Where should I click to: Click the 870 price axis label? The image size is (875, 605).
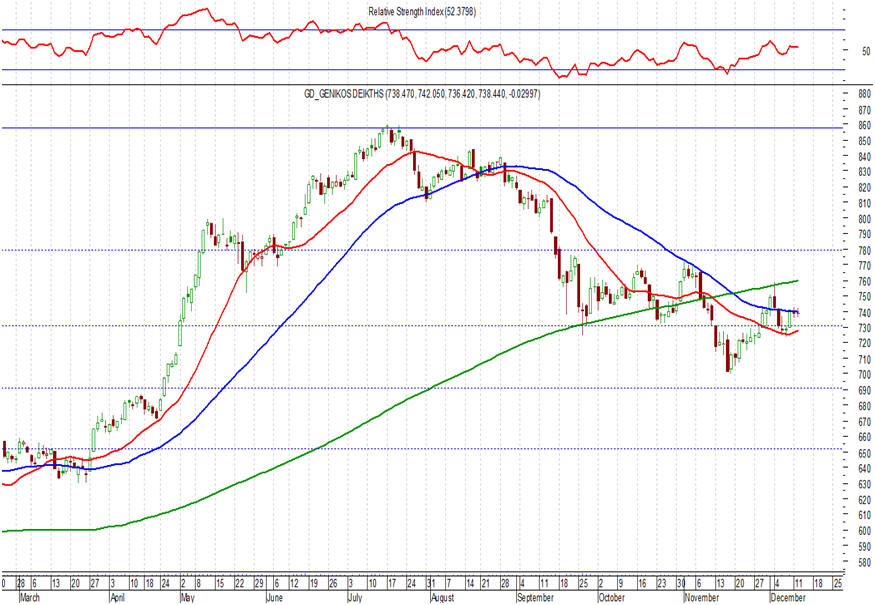point(865,110)
